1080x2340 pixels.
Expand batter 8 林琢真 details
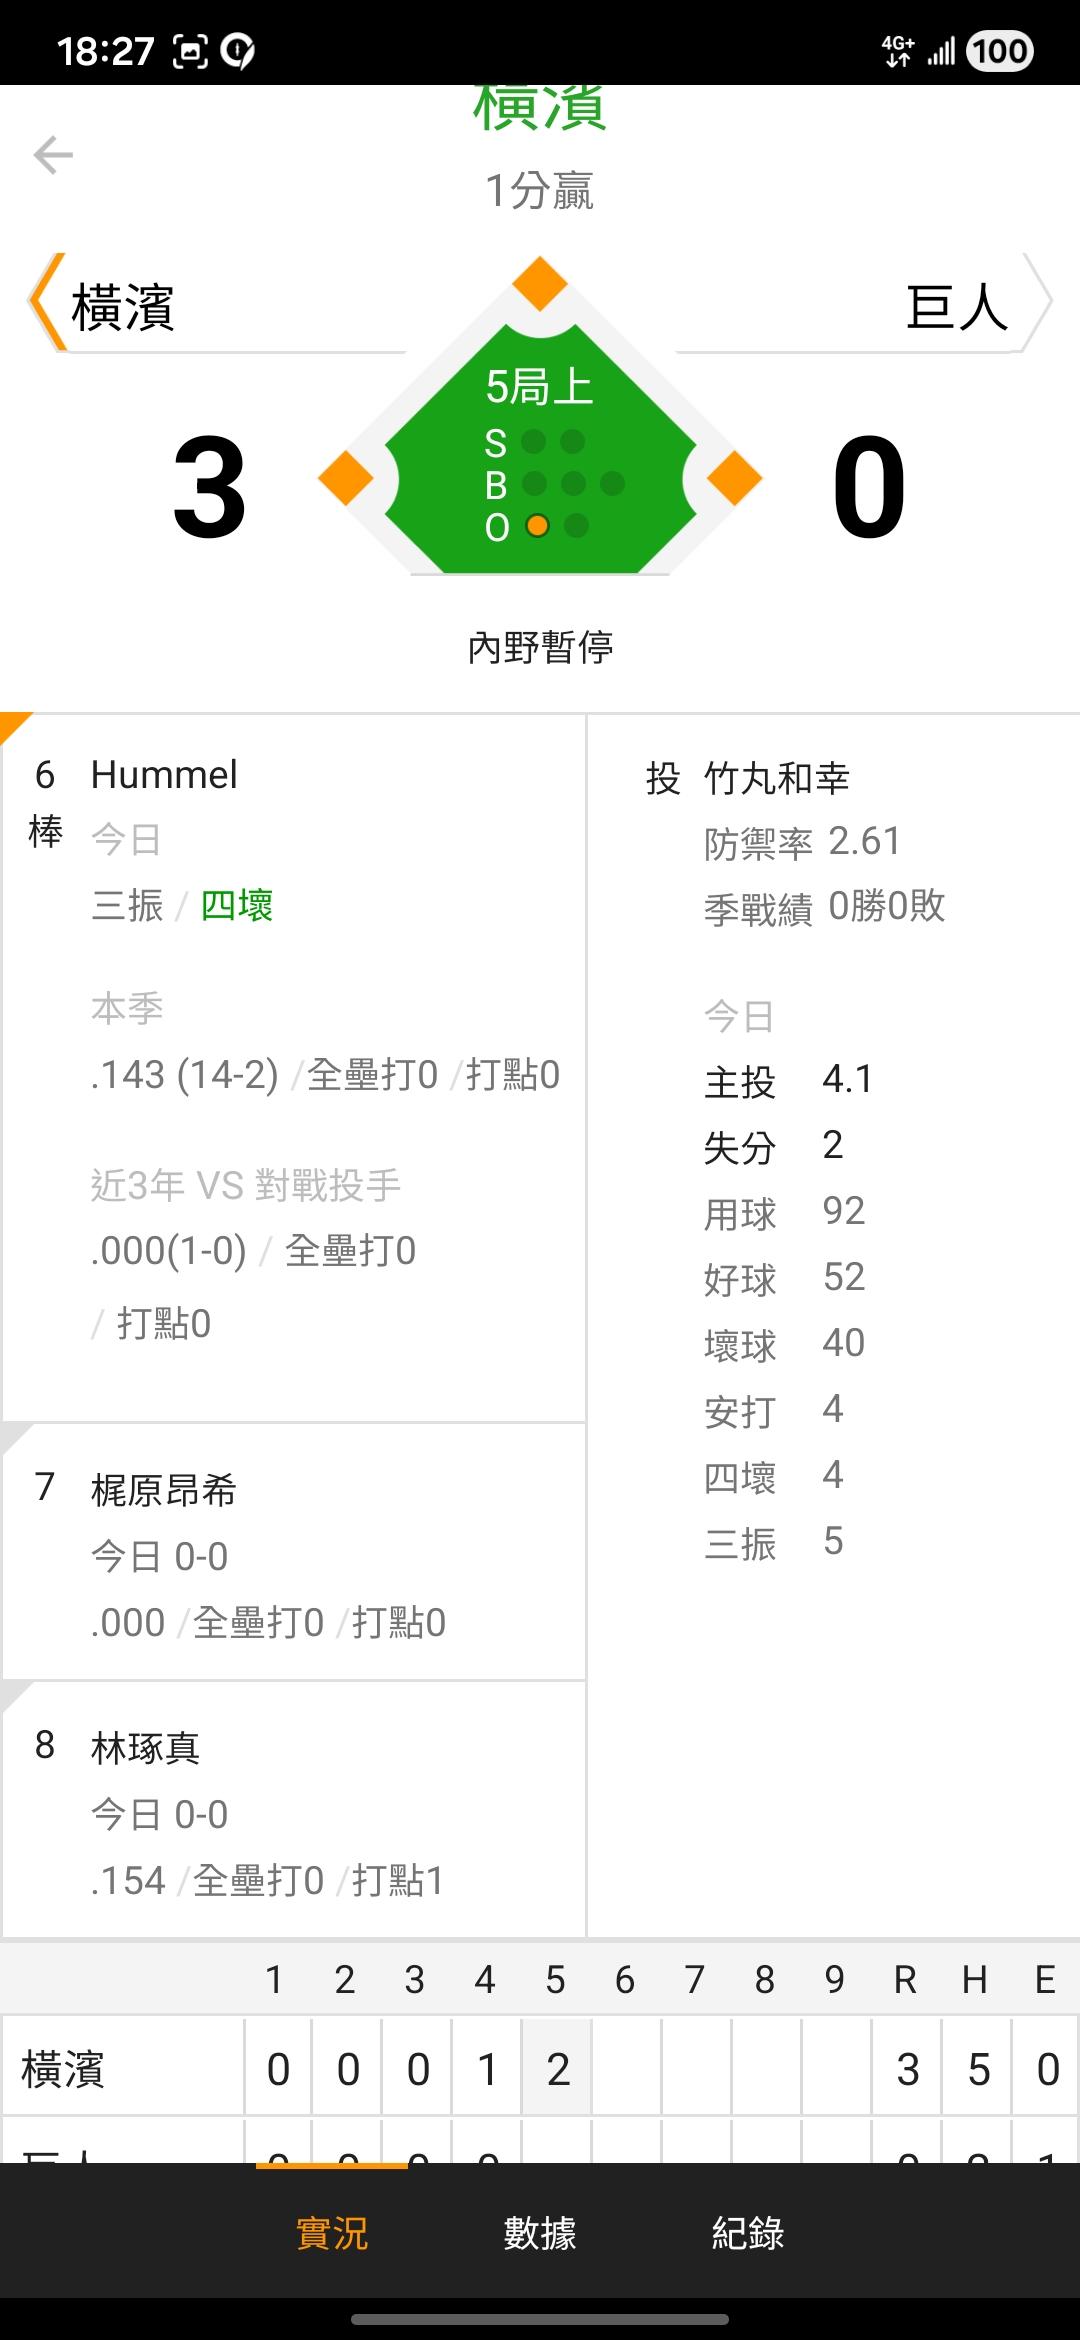pos(294,1810)
